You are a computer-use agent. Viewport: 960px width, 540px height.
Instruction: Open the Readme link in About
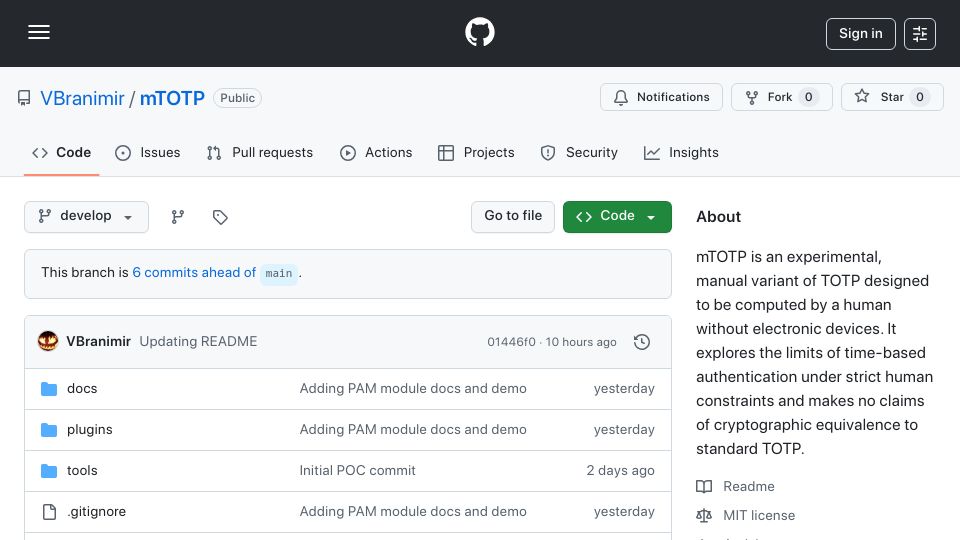click(x=749, y=487)
